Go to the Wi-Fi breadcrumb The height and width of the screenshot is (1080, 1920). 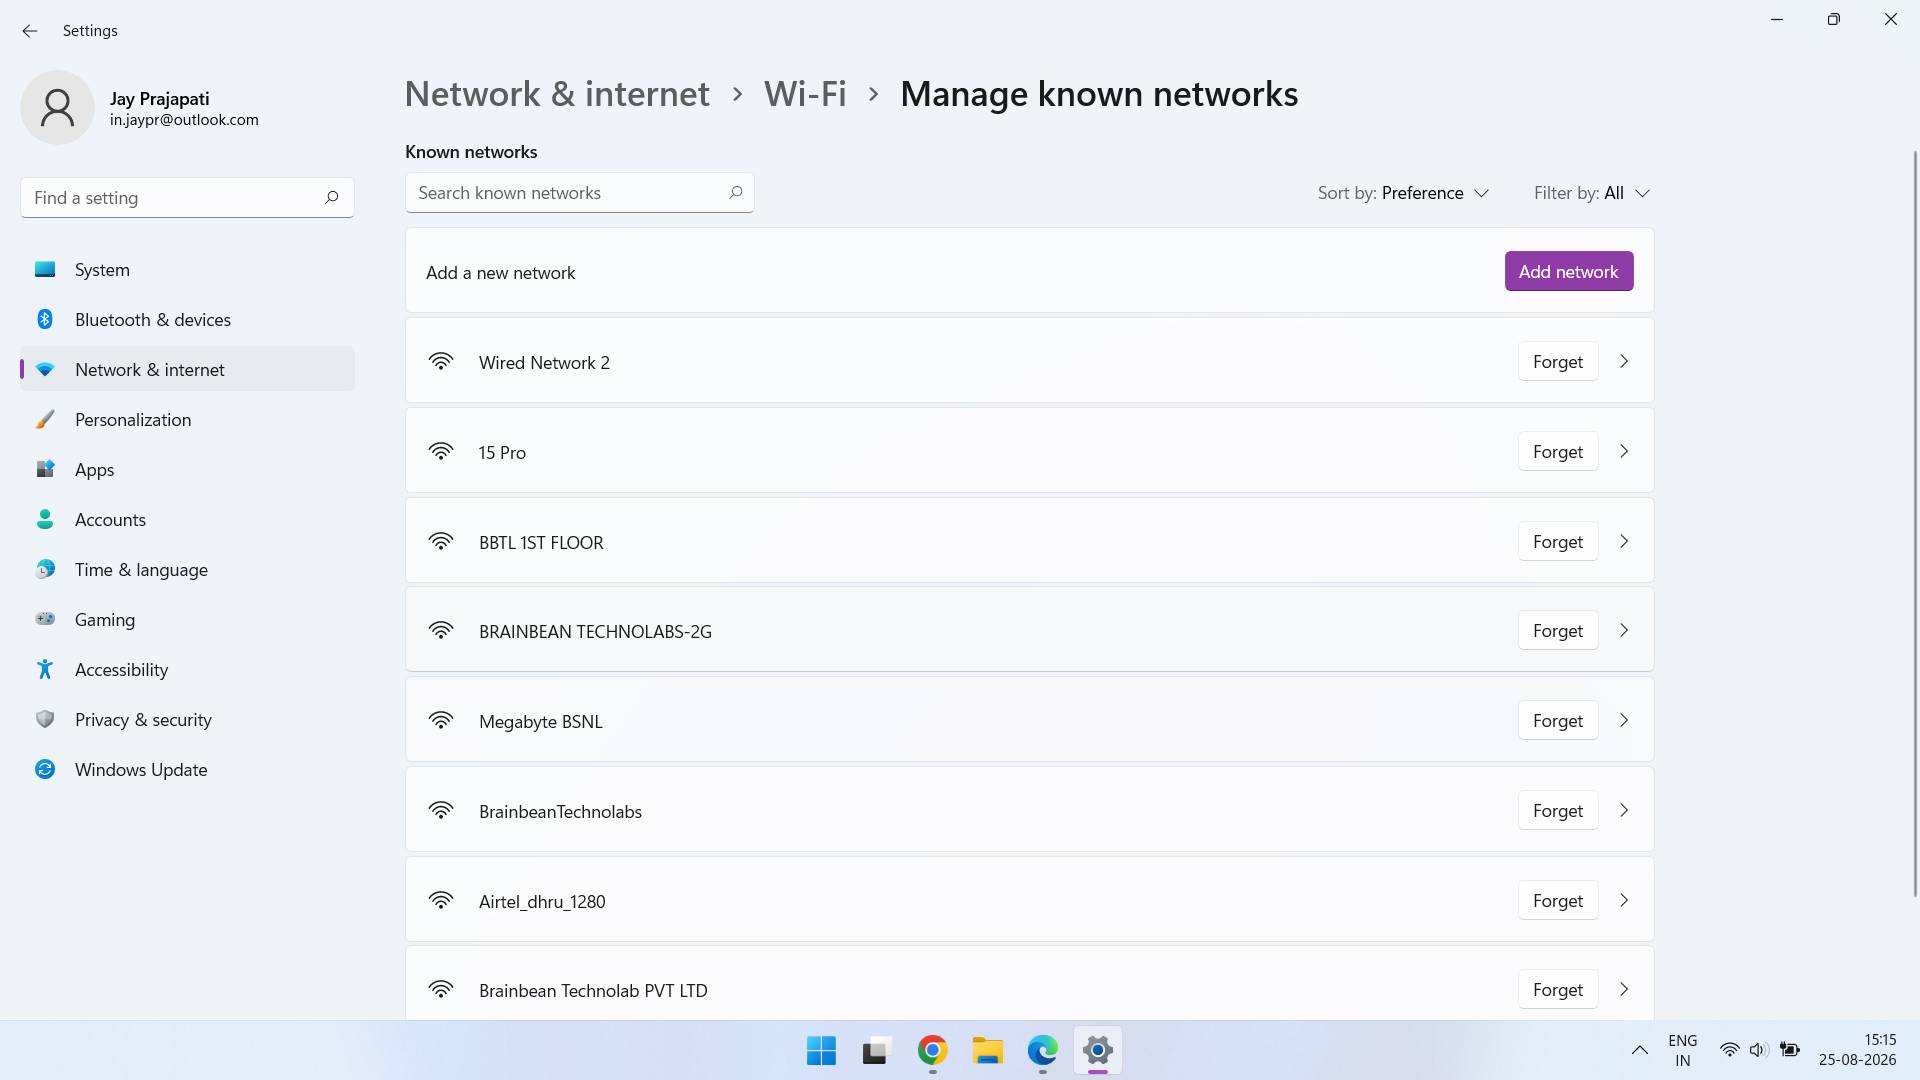click(805, 94)
